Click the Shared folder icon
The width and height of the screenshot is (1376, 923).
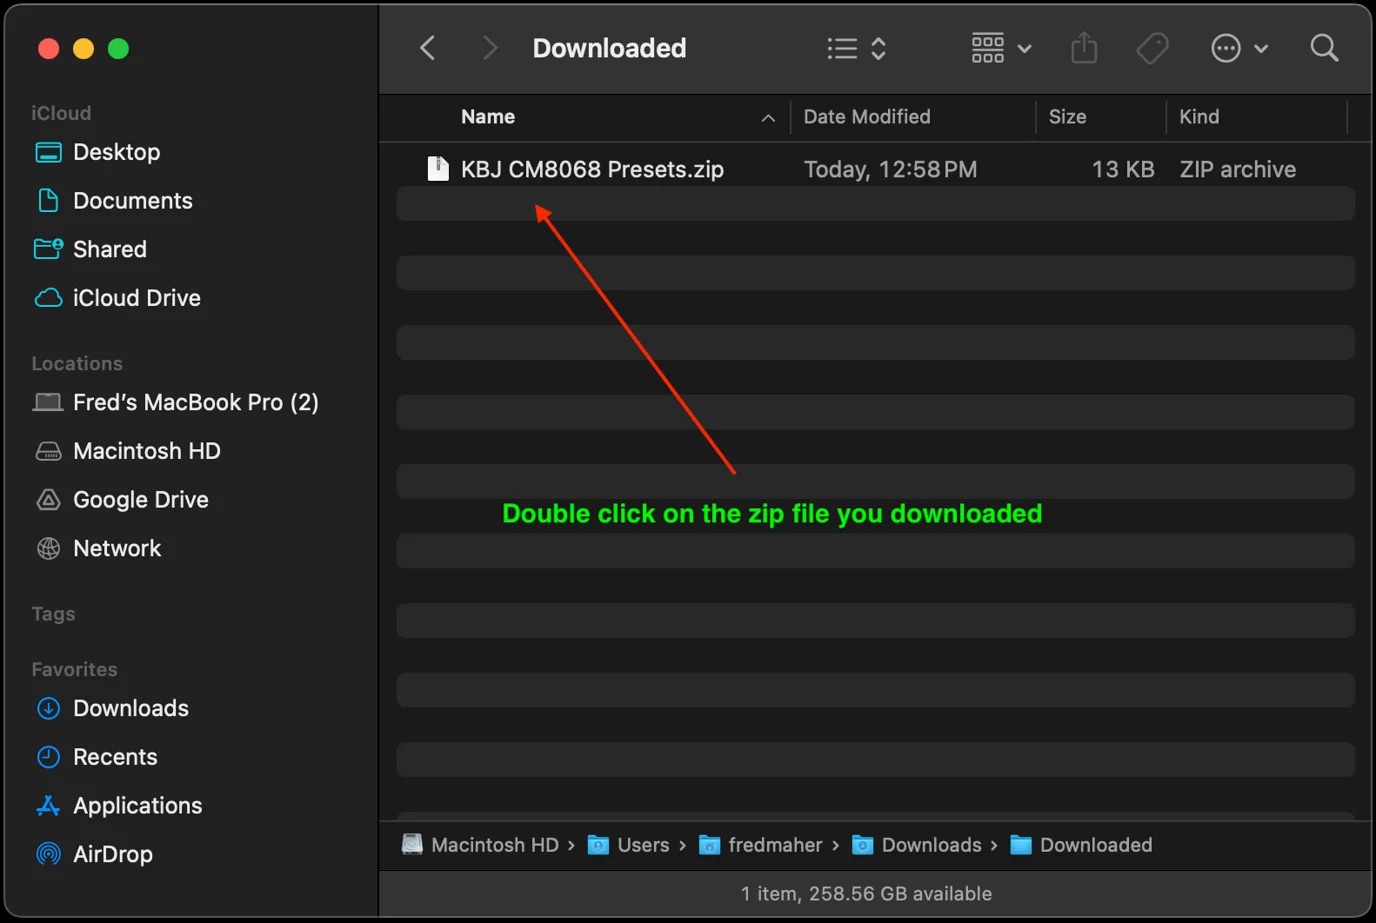click(48, 248)
